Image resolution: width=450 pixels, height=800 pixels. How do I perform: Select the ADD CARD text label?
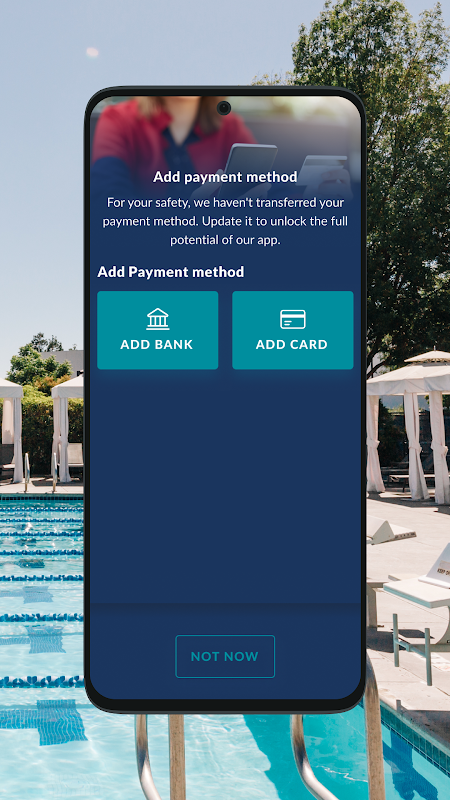coord(292,344)
